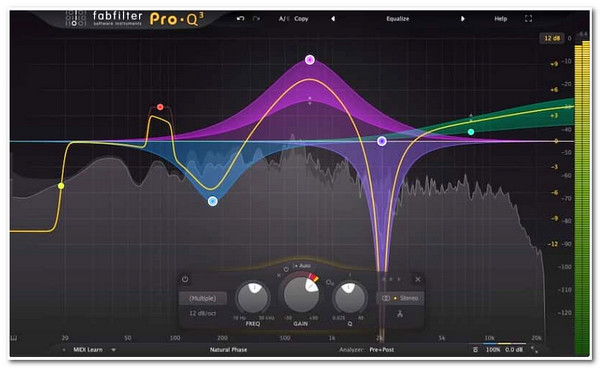Image resolution: width=600 pixels, height=368 pixels.
Task: Select the magenta peak band node
Action: click(310, 60)
